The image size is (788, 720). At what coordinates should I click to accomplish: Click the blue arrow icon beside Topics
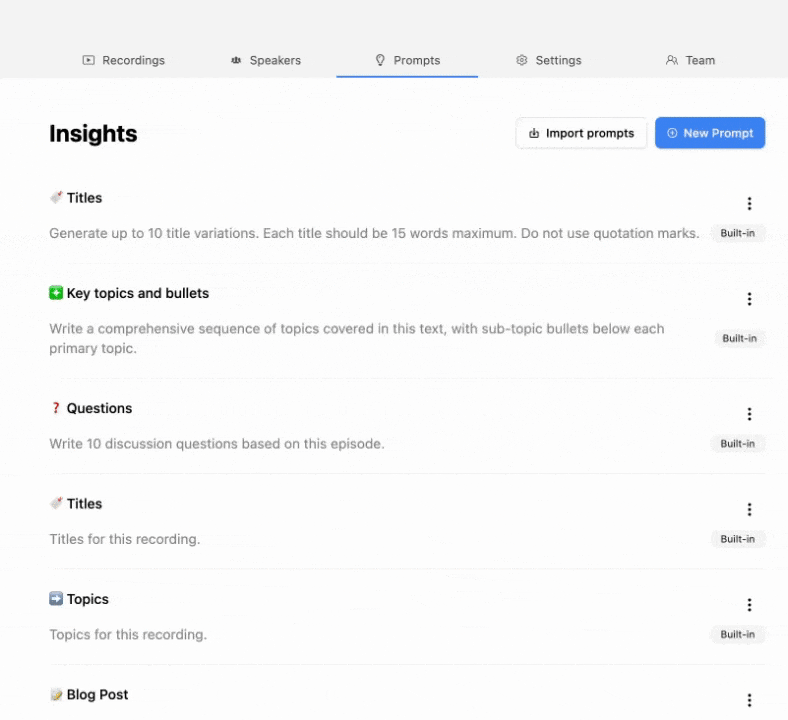[56, 599]
